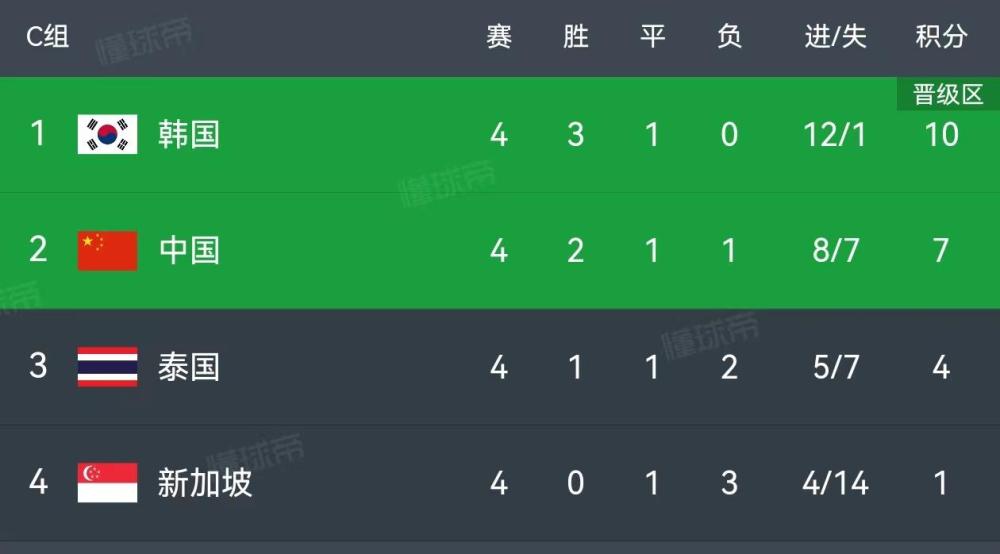Open team 韩国 from the standings
Image resolution: width=1000 pixels, height=554 pixels.
click(x=189, y=135)
